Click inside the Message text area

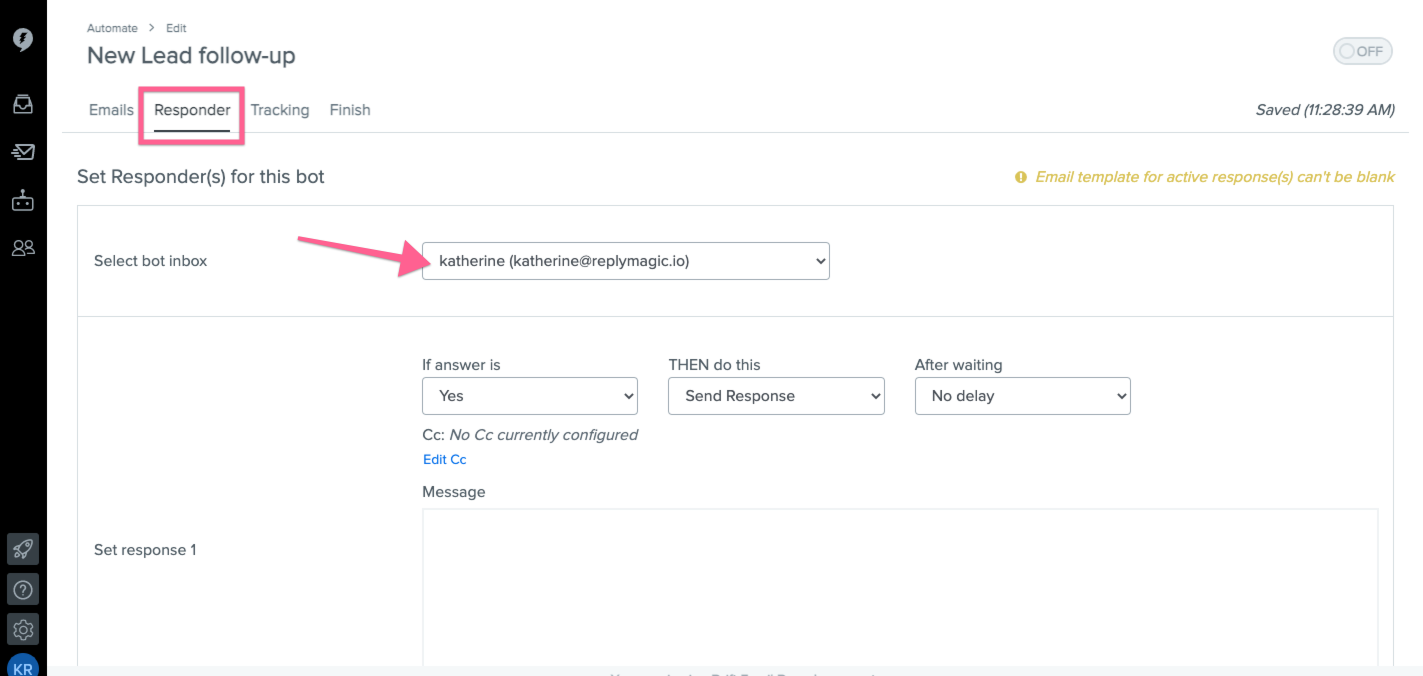[x=900, y=588]
